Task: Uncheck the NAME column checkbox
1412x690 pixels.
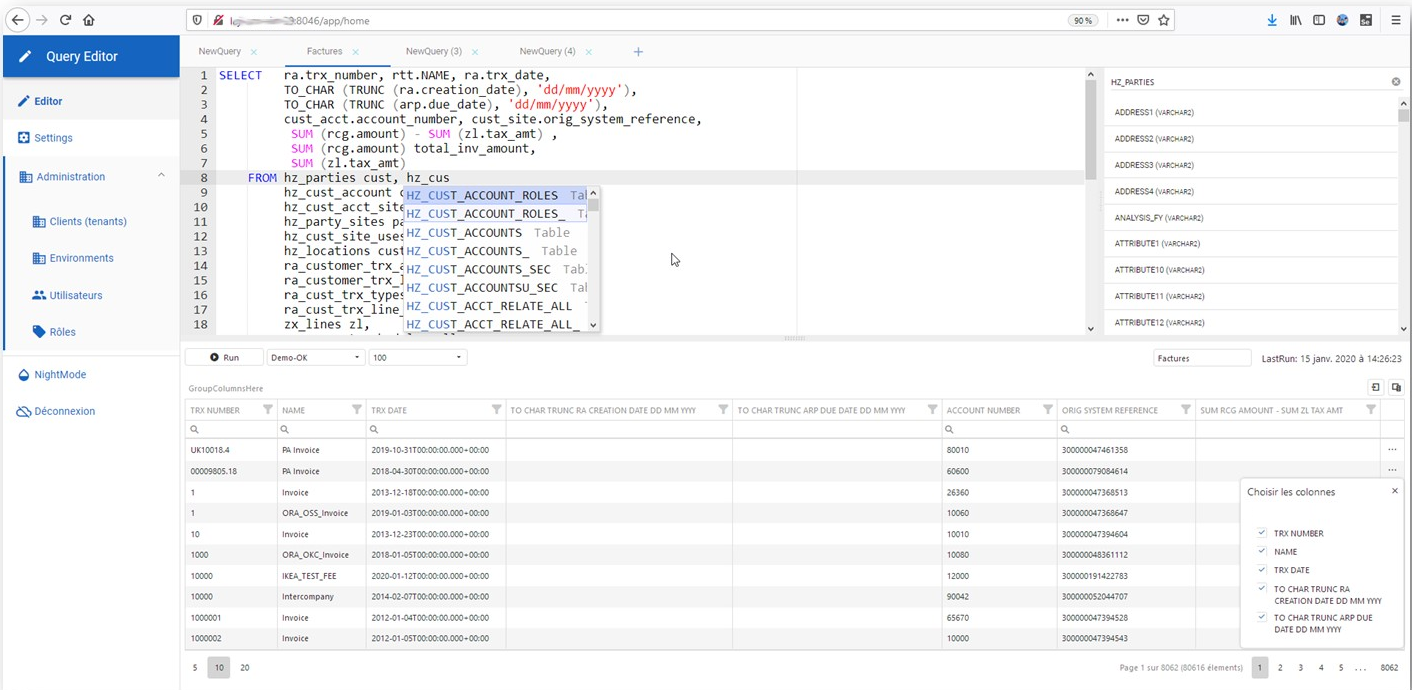Action: point(1261,551)
